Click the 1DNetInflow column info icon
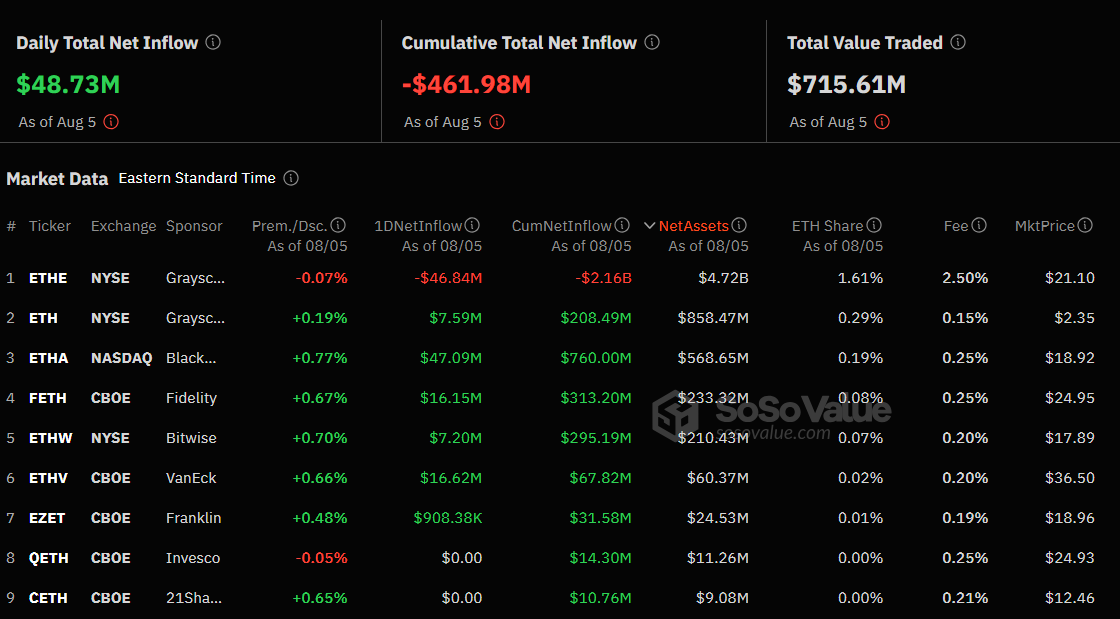This screenshot has height=619, width=1120. [x=472, y=226]
